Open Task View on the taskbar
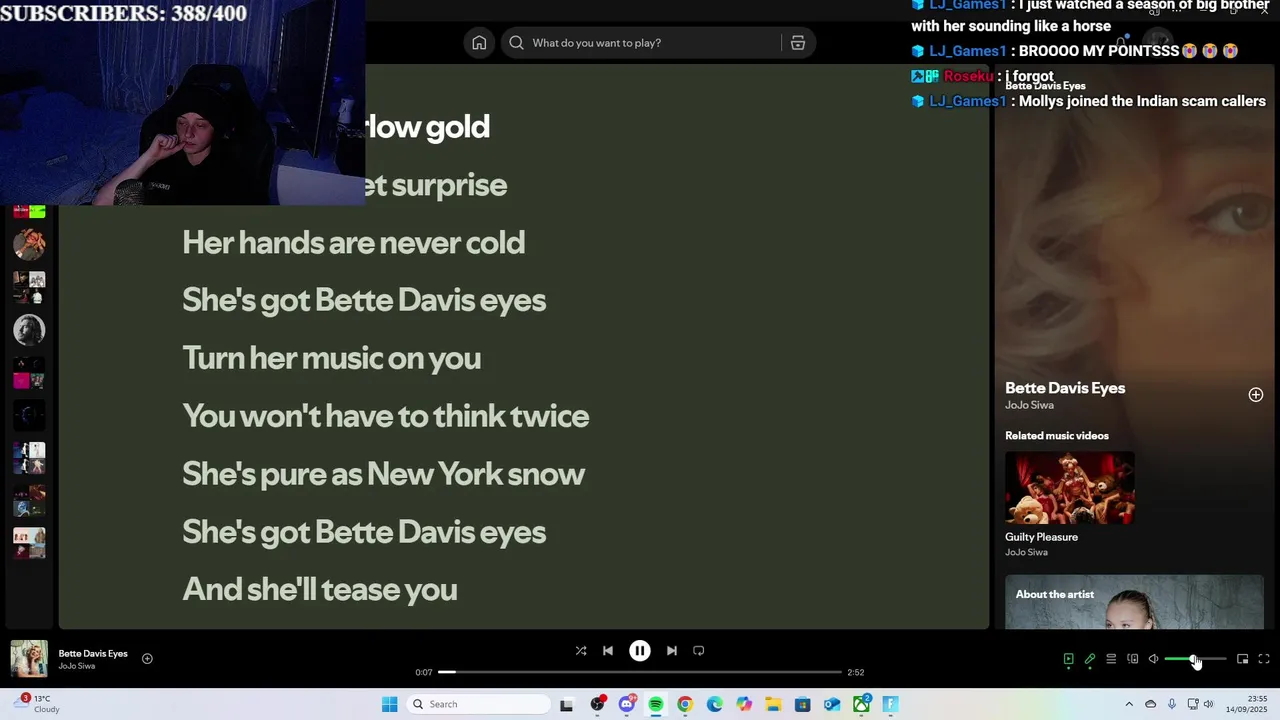The height and width of the screenshot is (720, 1280). tap(566, 704)
